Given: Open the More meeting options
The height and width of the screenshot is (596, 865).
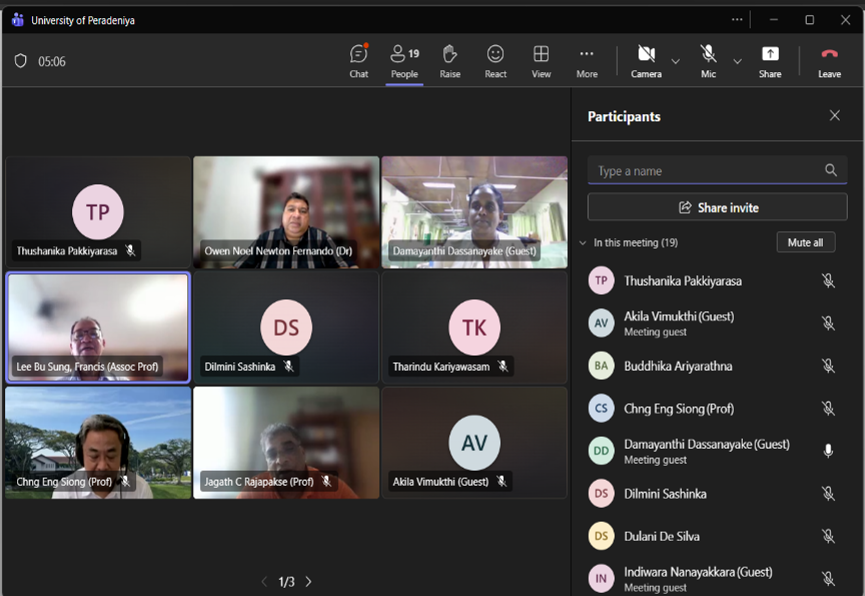Looking at the screenshot, I should [586, 60].
